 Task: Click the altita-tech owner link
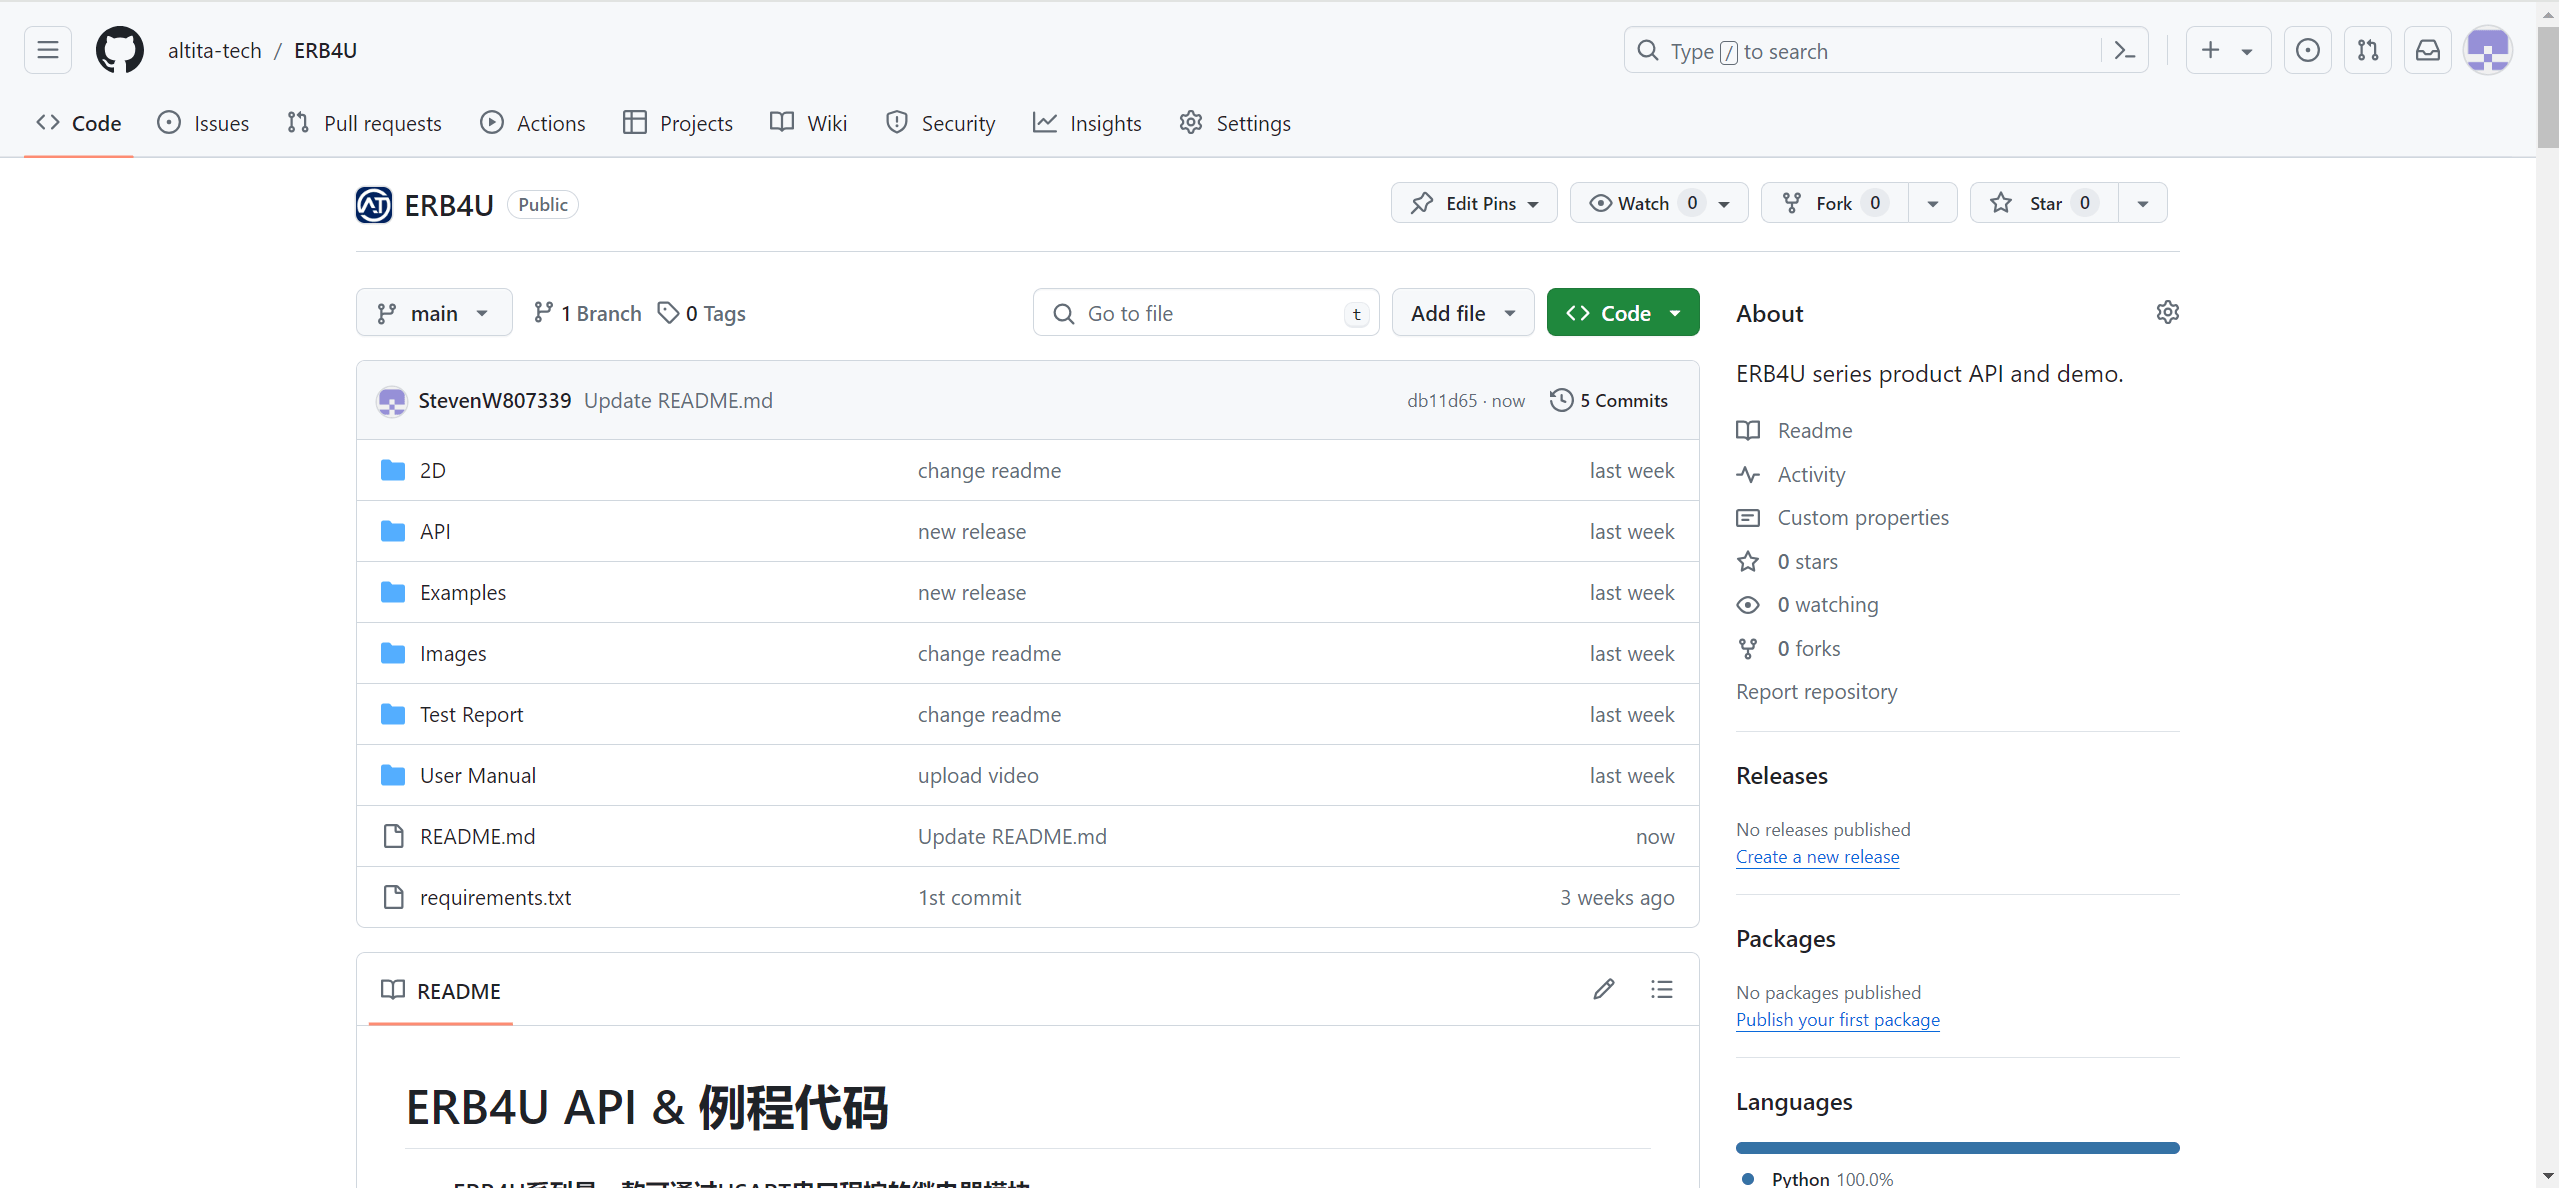215,50
